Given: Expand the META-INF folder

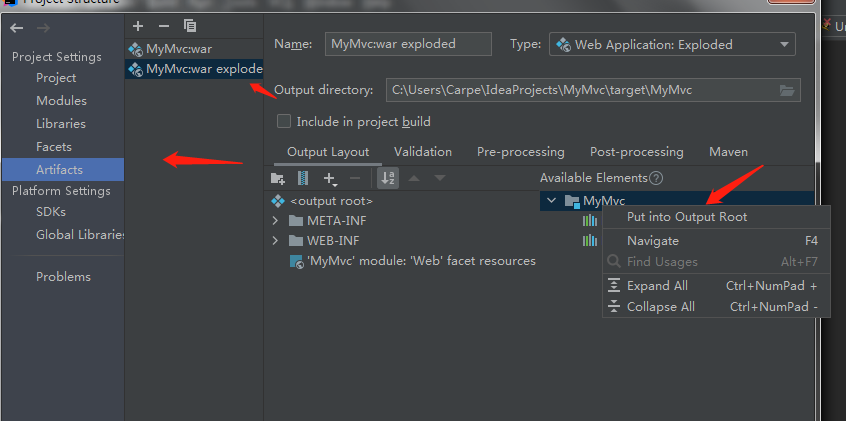Looking at the screenshot, I should tap(275, 221).
